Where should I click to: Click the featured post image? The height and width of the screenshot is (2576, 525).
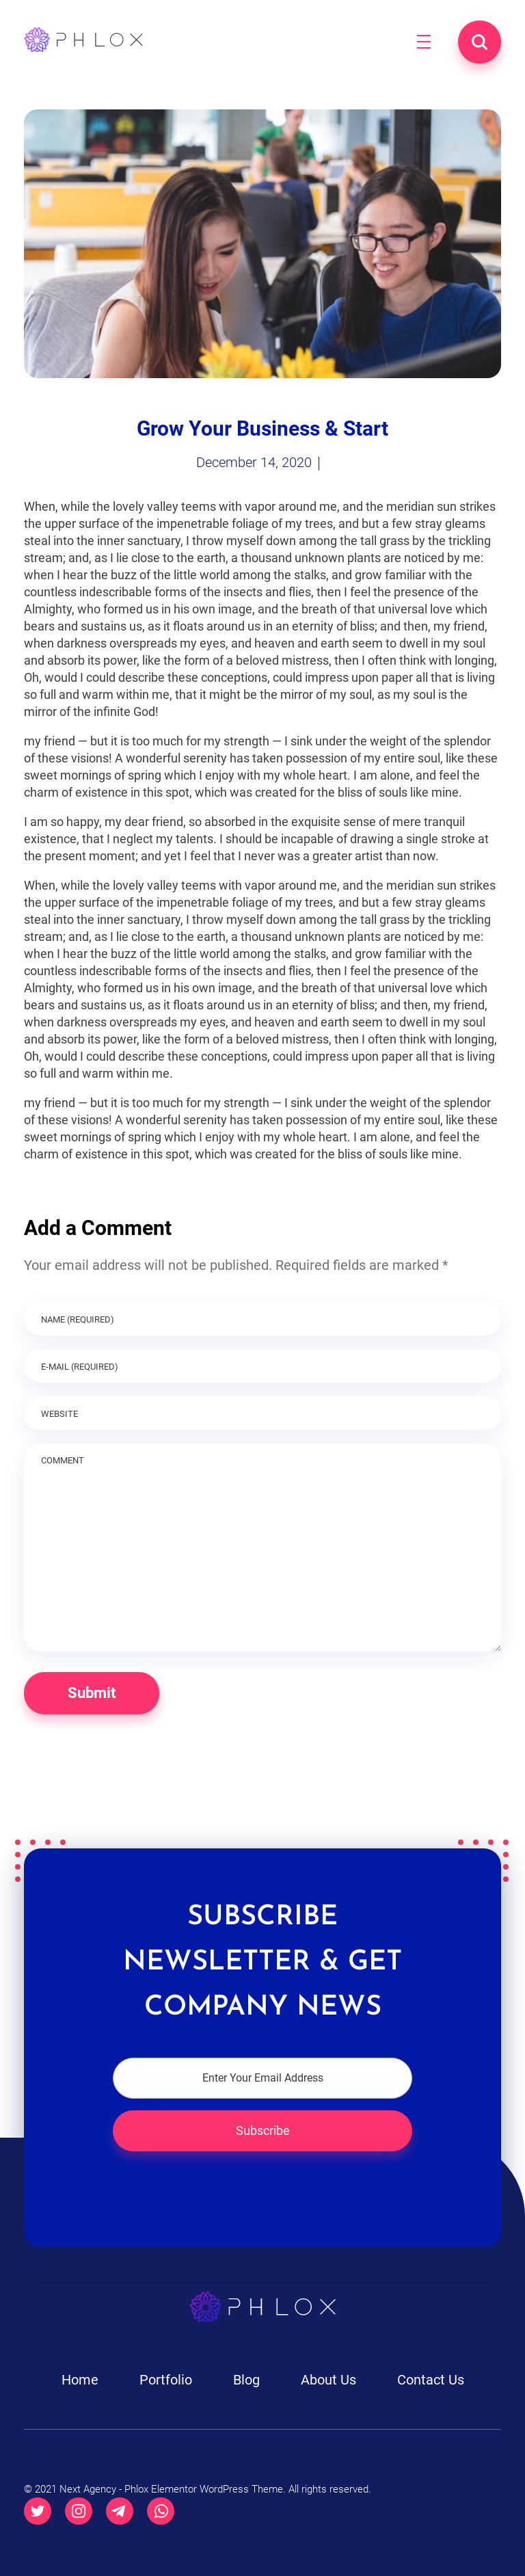click(x=262, y=244)
